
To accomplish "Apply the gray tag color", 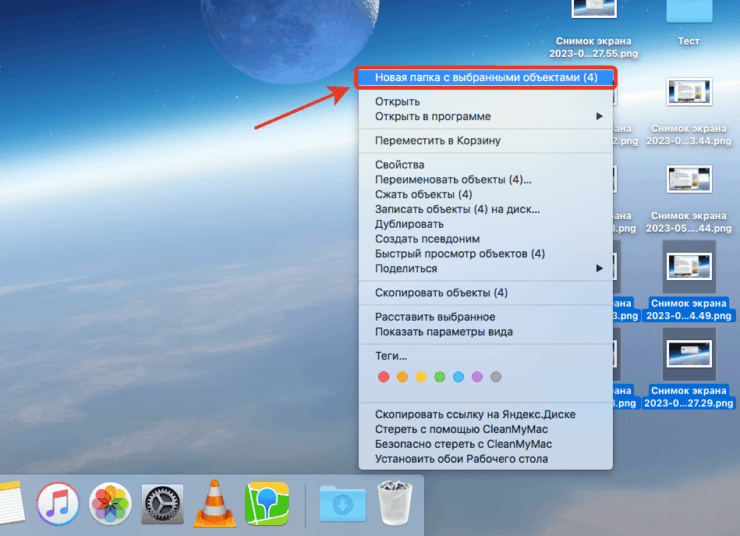I will pos(496,377).
